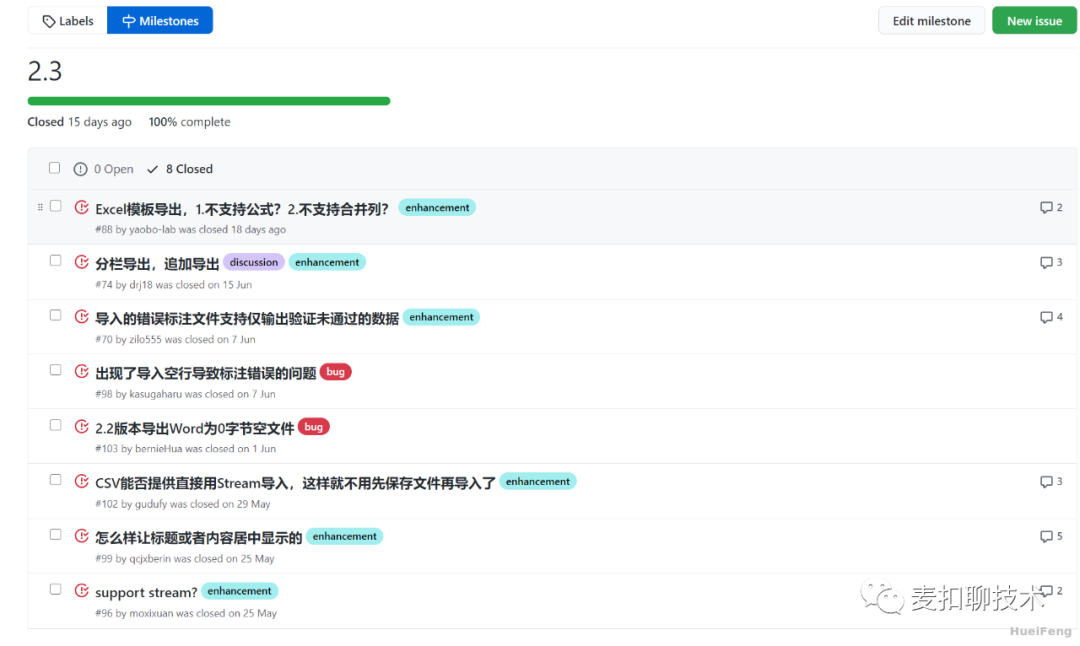
Task: Open author qcjxberin profile link
Action: [150, 559]
